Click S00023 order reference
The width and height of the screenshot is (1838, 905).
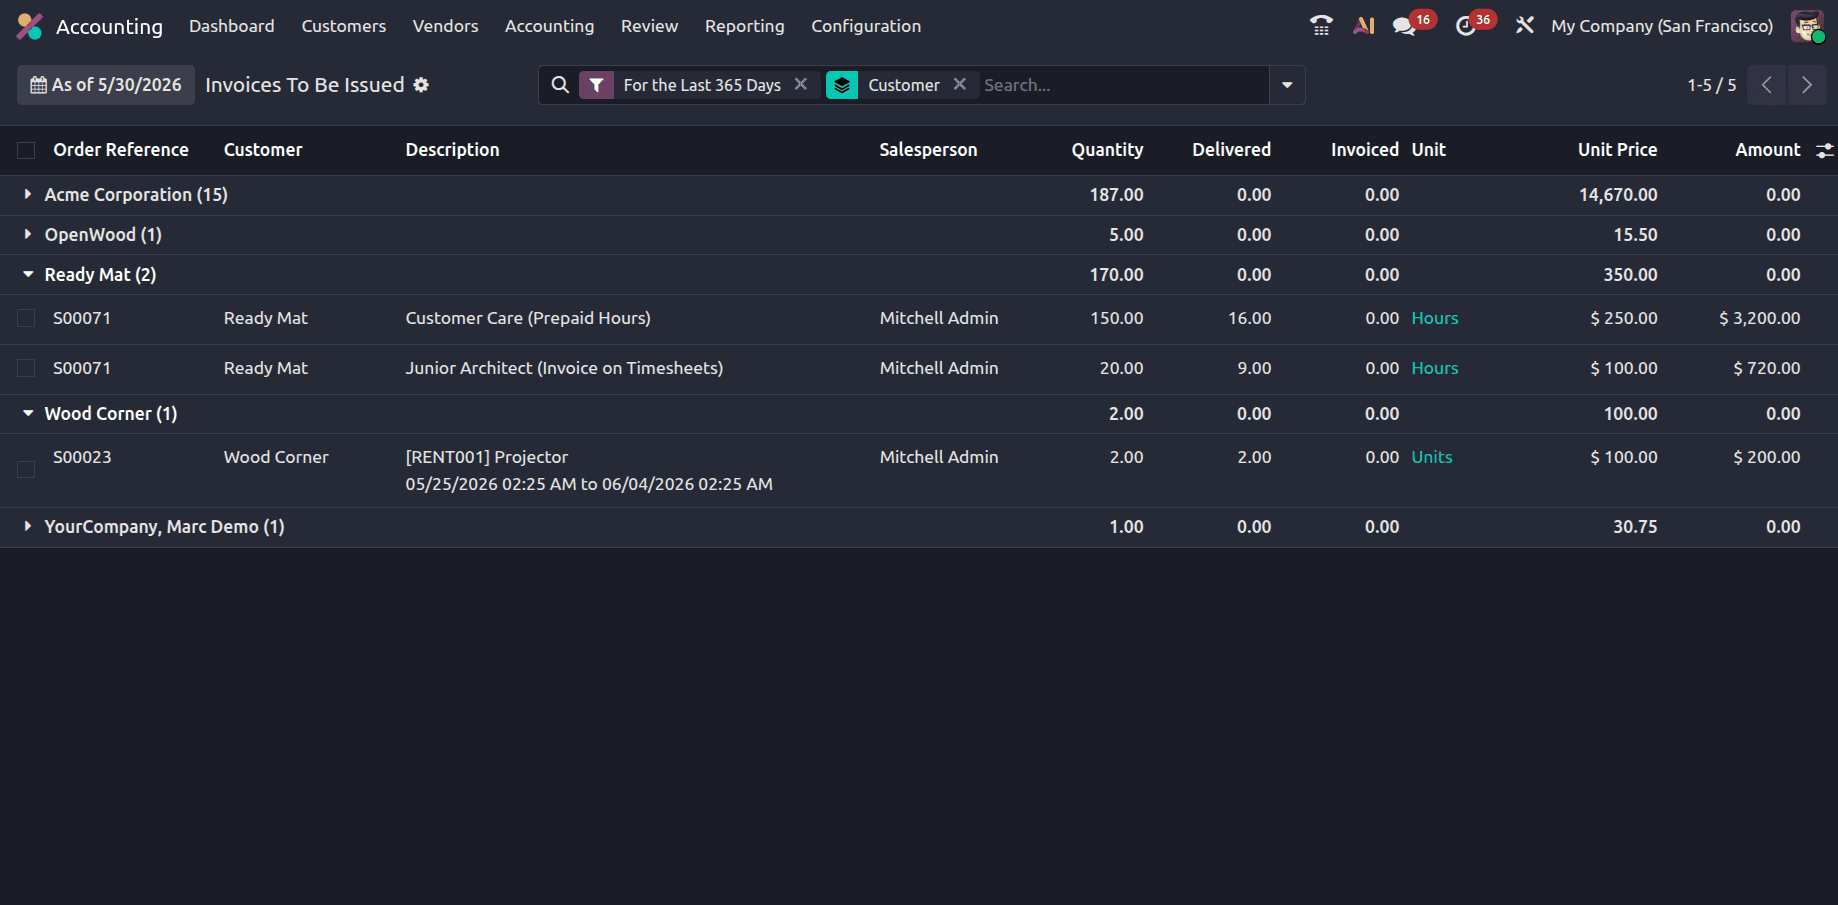82,457
